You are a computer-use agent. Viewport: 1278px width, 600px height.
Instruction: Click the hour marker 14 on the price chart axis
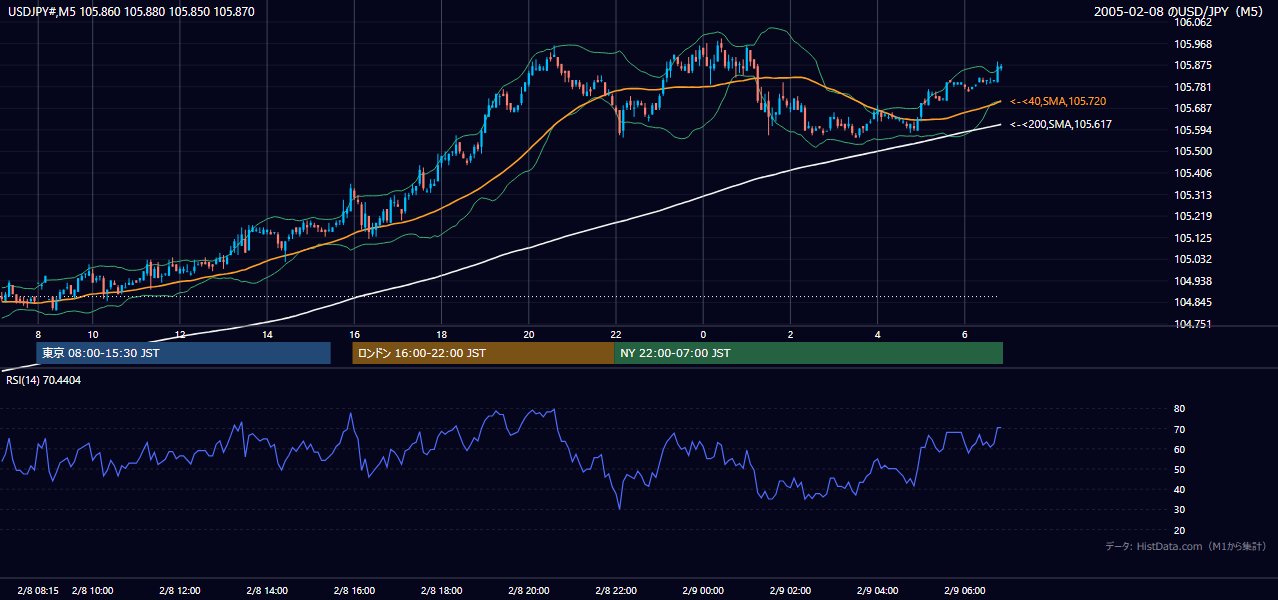tap(267, 334)
